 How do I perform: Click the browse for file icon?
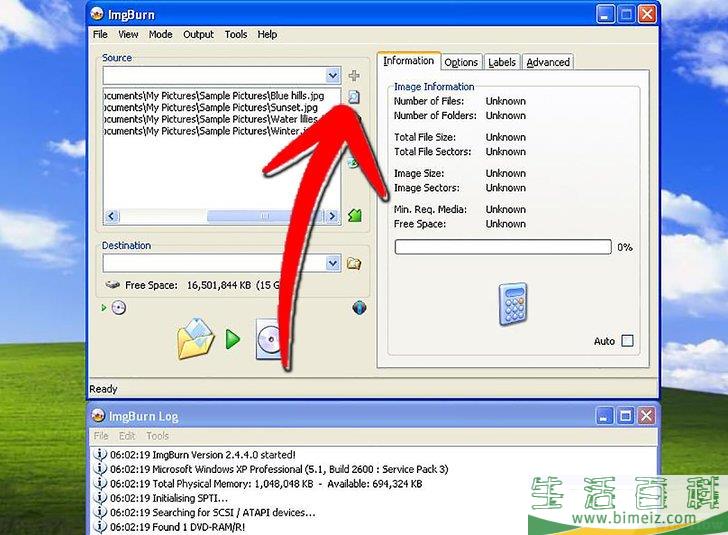(354, 97)
